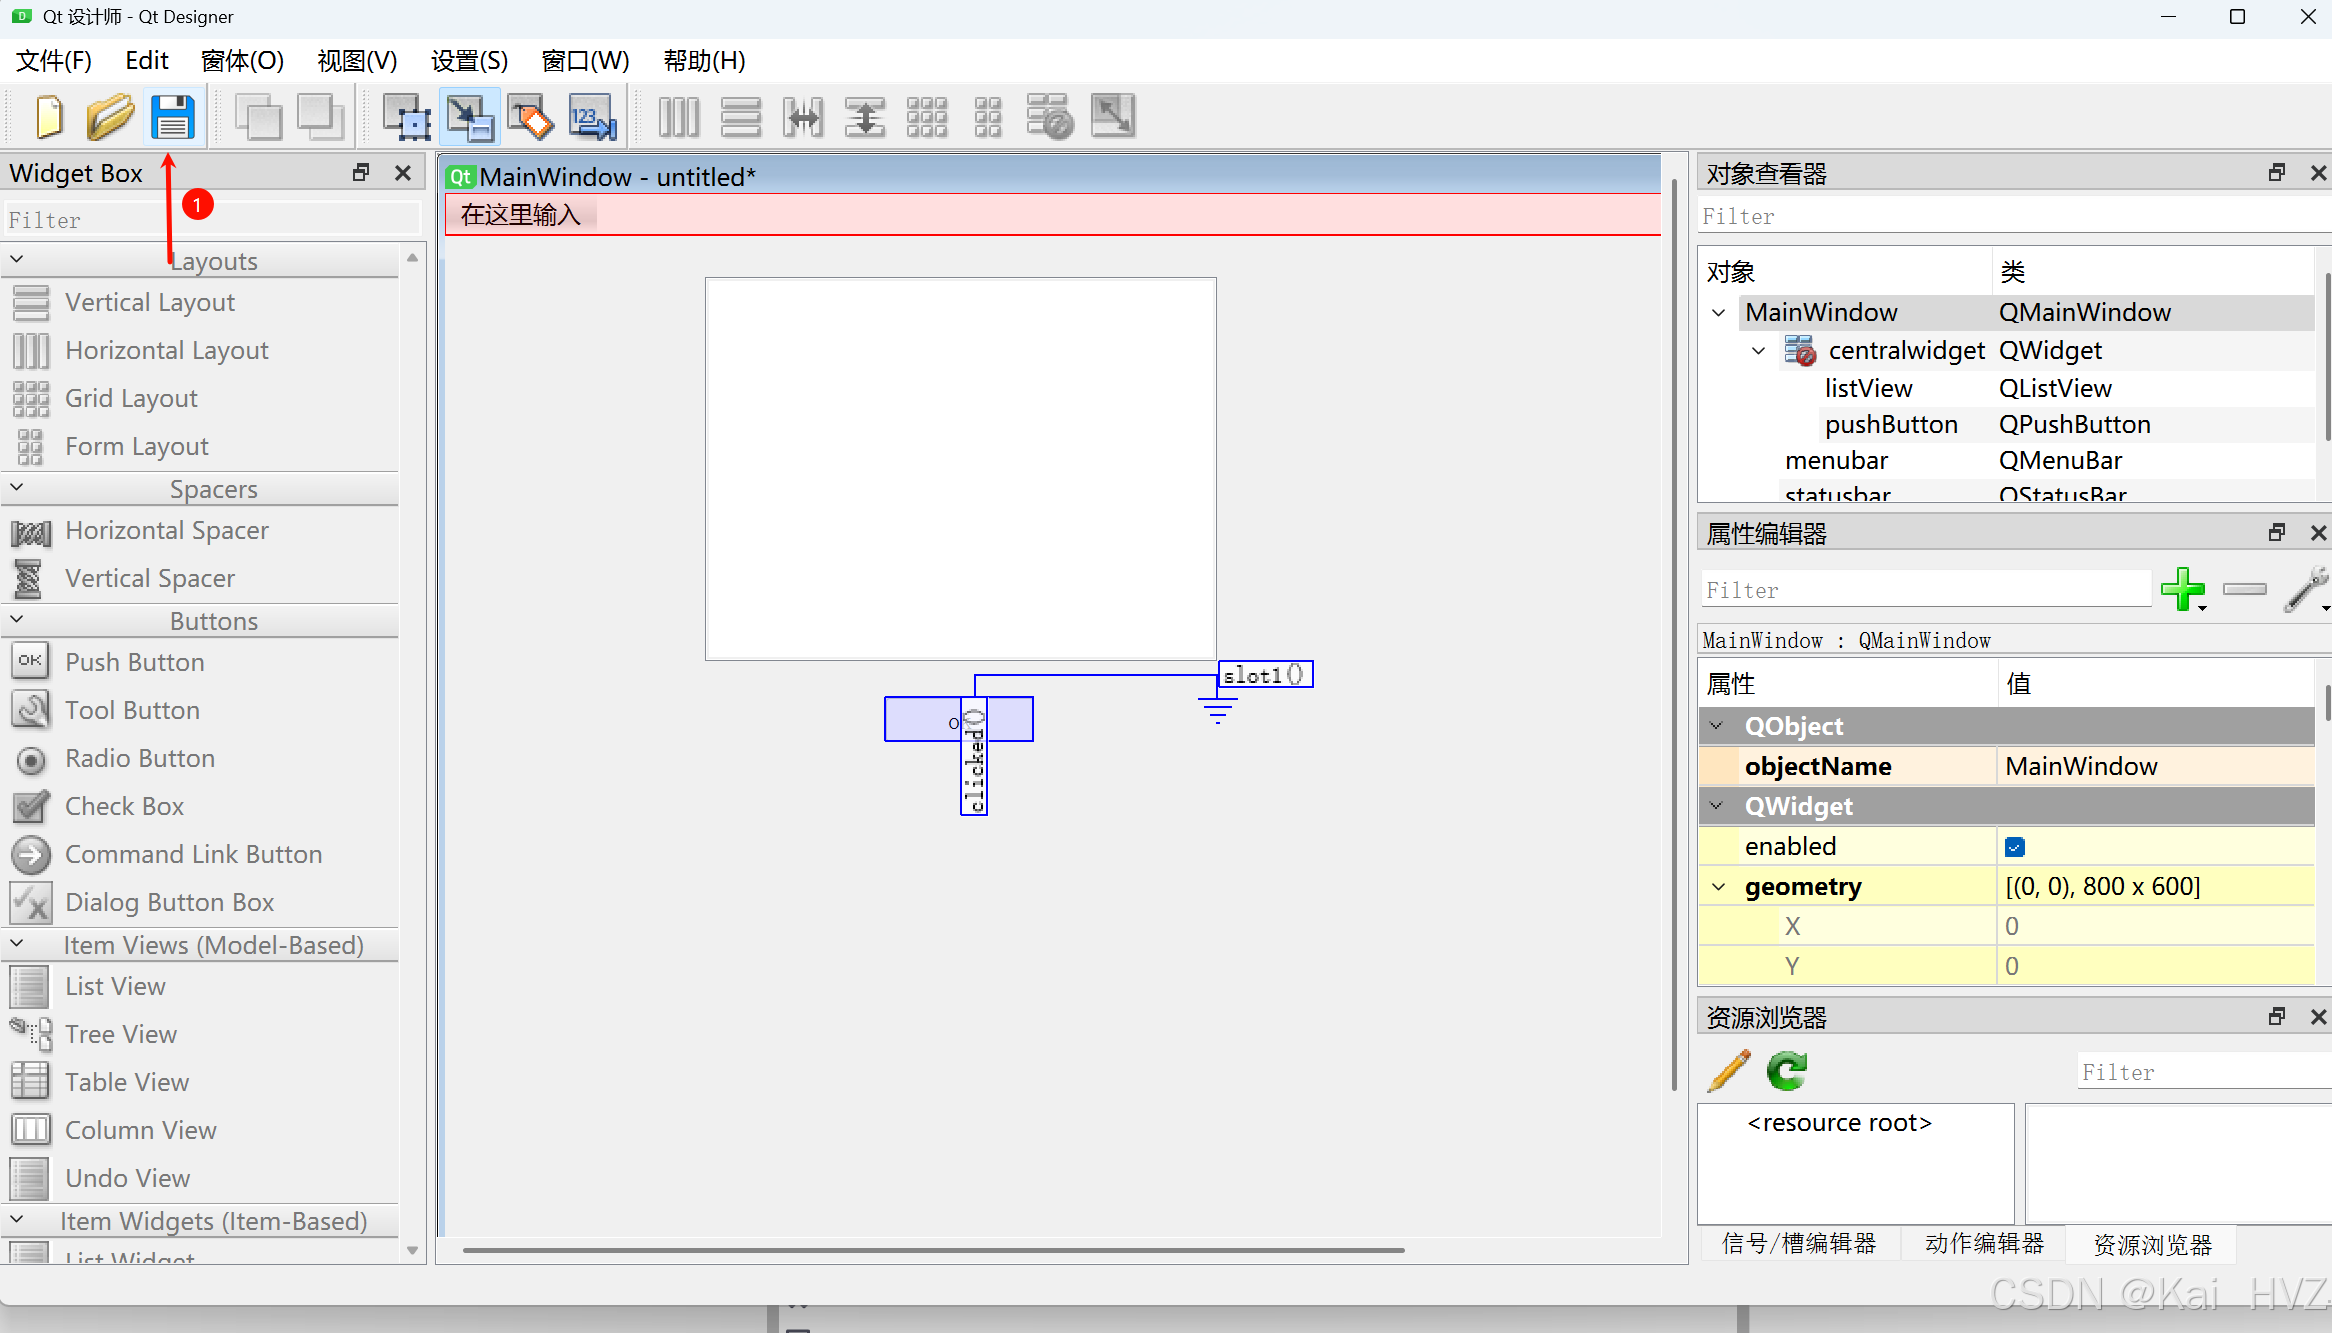
Task: Select the Edit Widgets mode icon
Action: (407, 117)
